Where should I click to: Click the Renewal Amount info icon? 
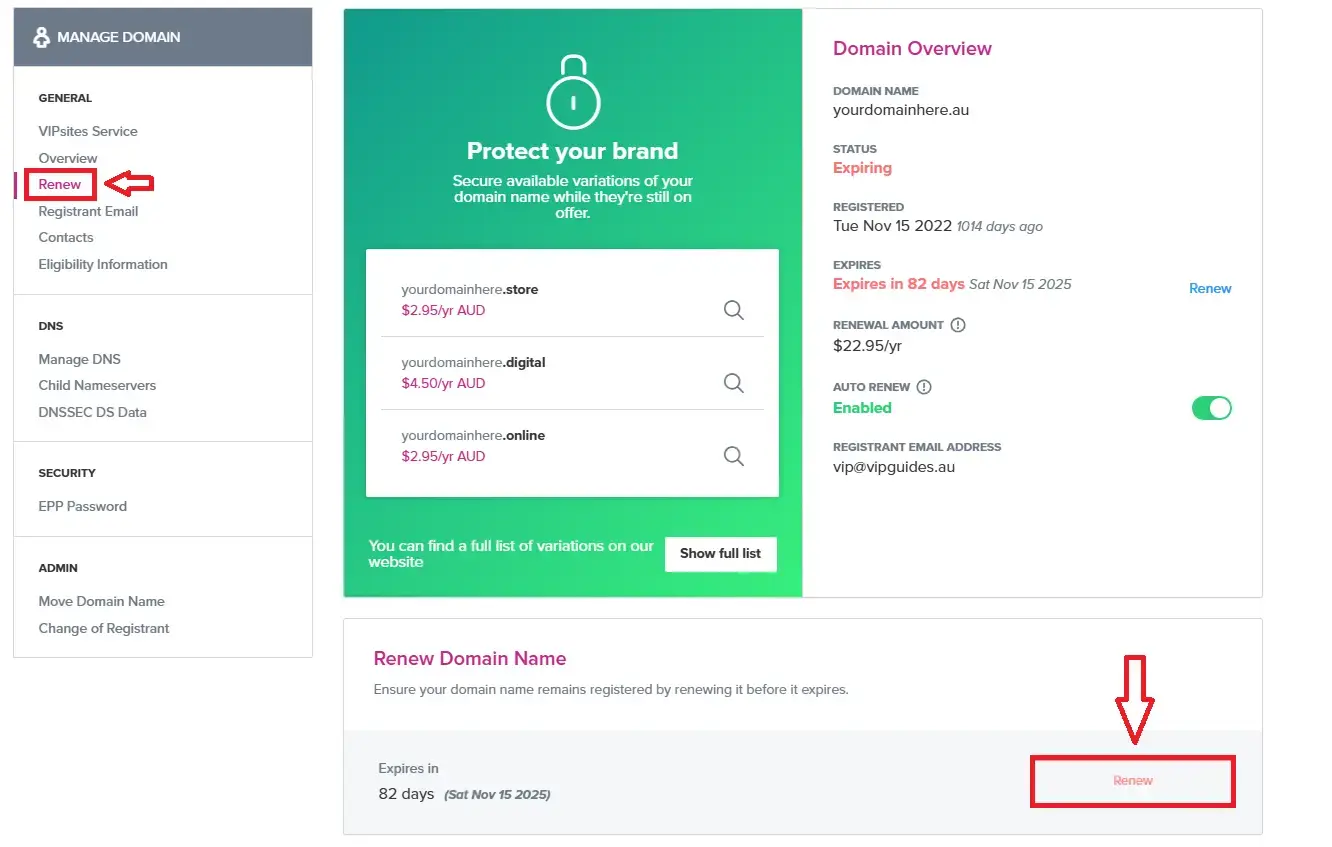(x=958, y=325)
